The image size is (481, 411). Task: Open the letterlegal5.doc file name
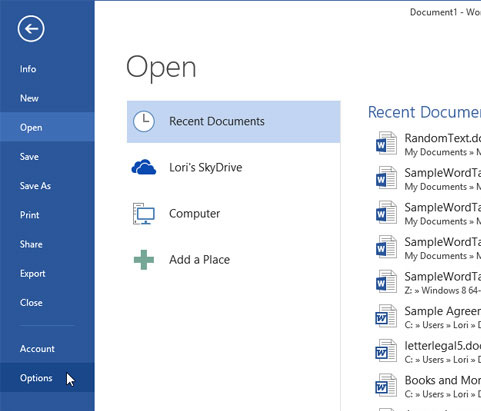click(443, 346)
